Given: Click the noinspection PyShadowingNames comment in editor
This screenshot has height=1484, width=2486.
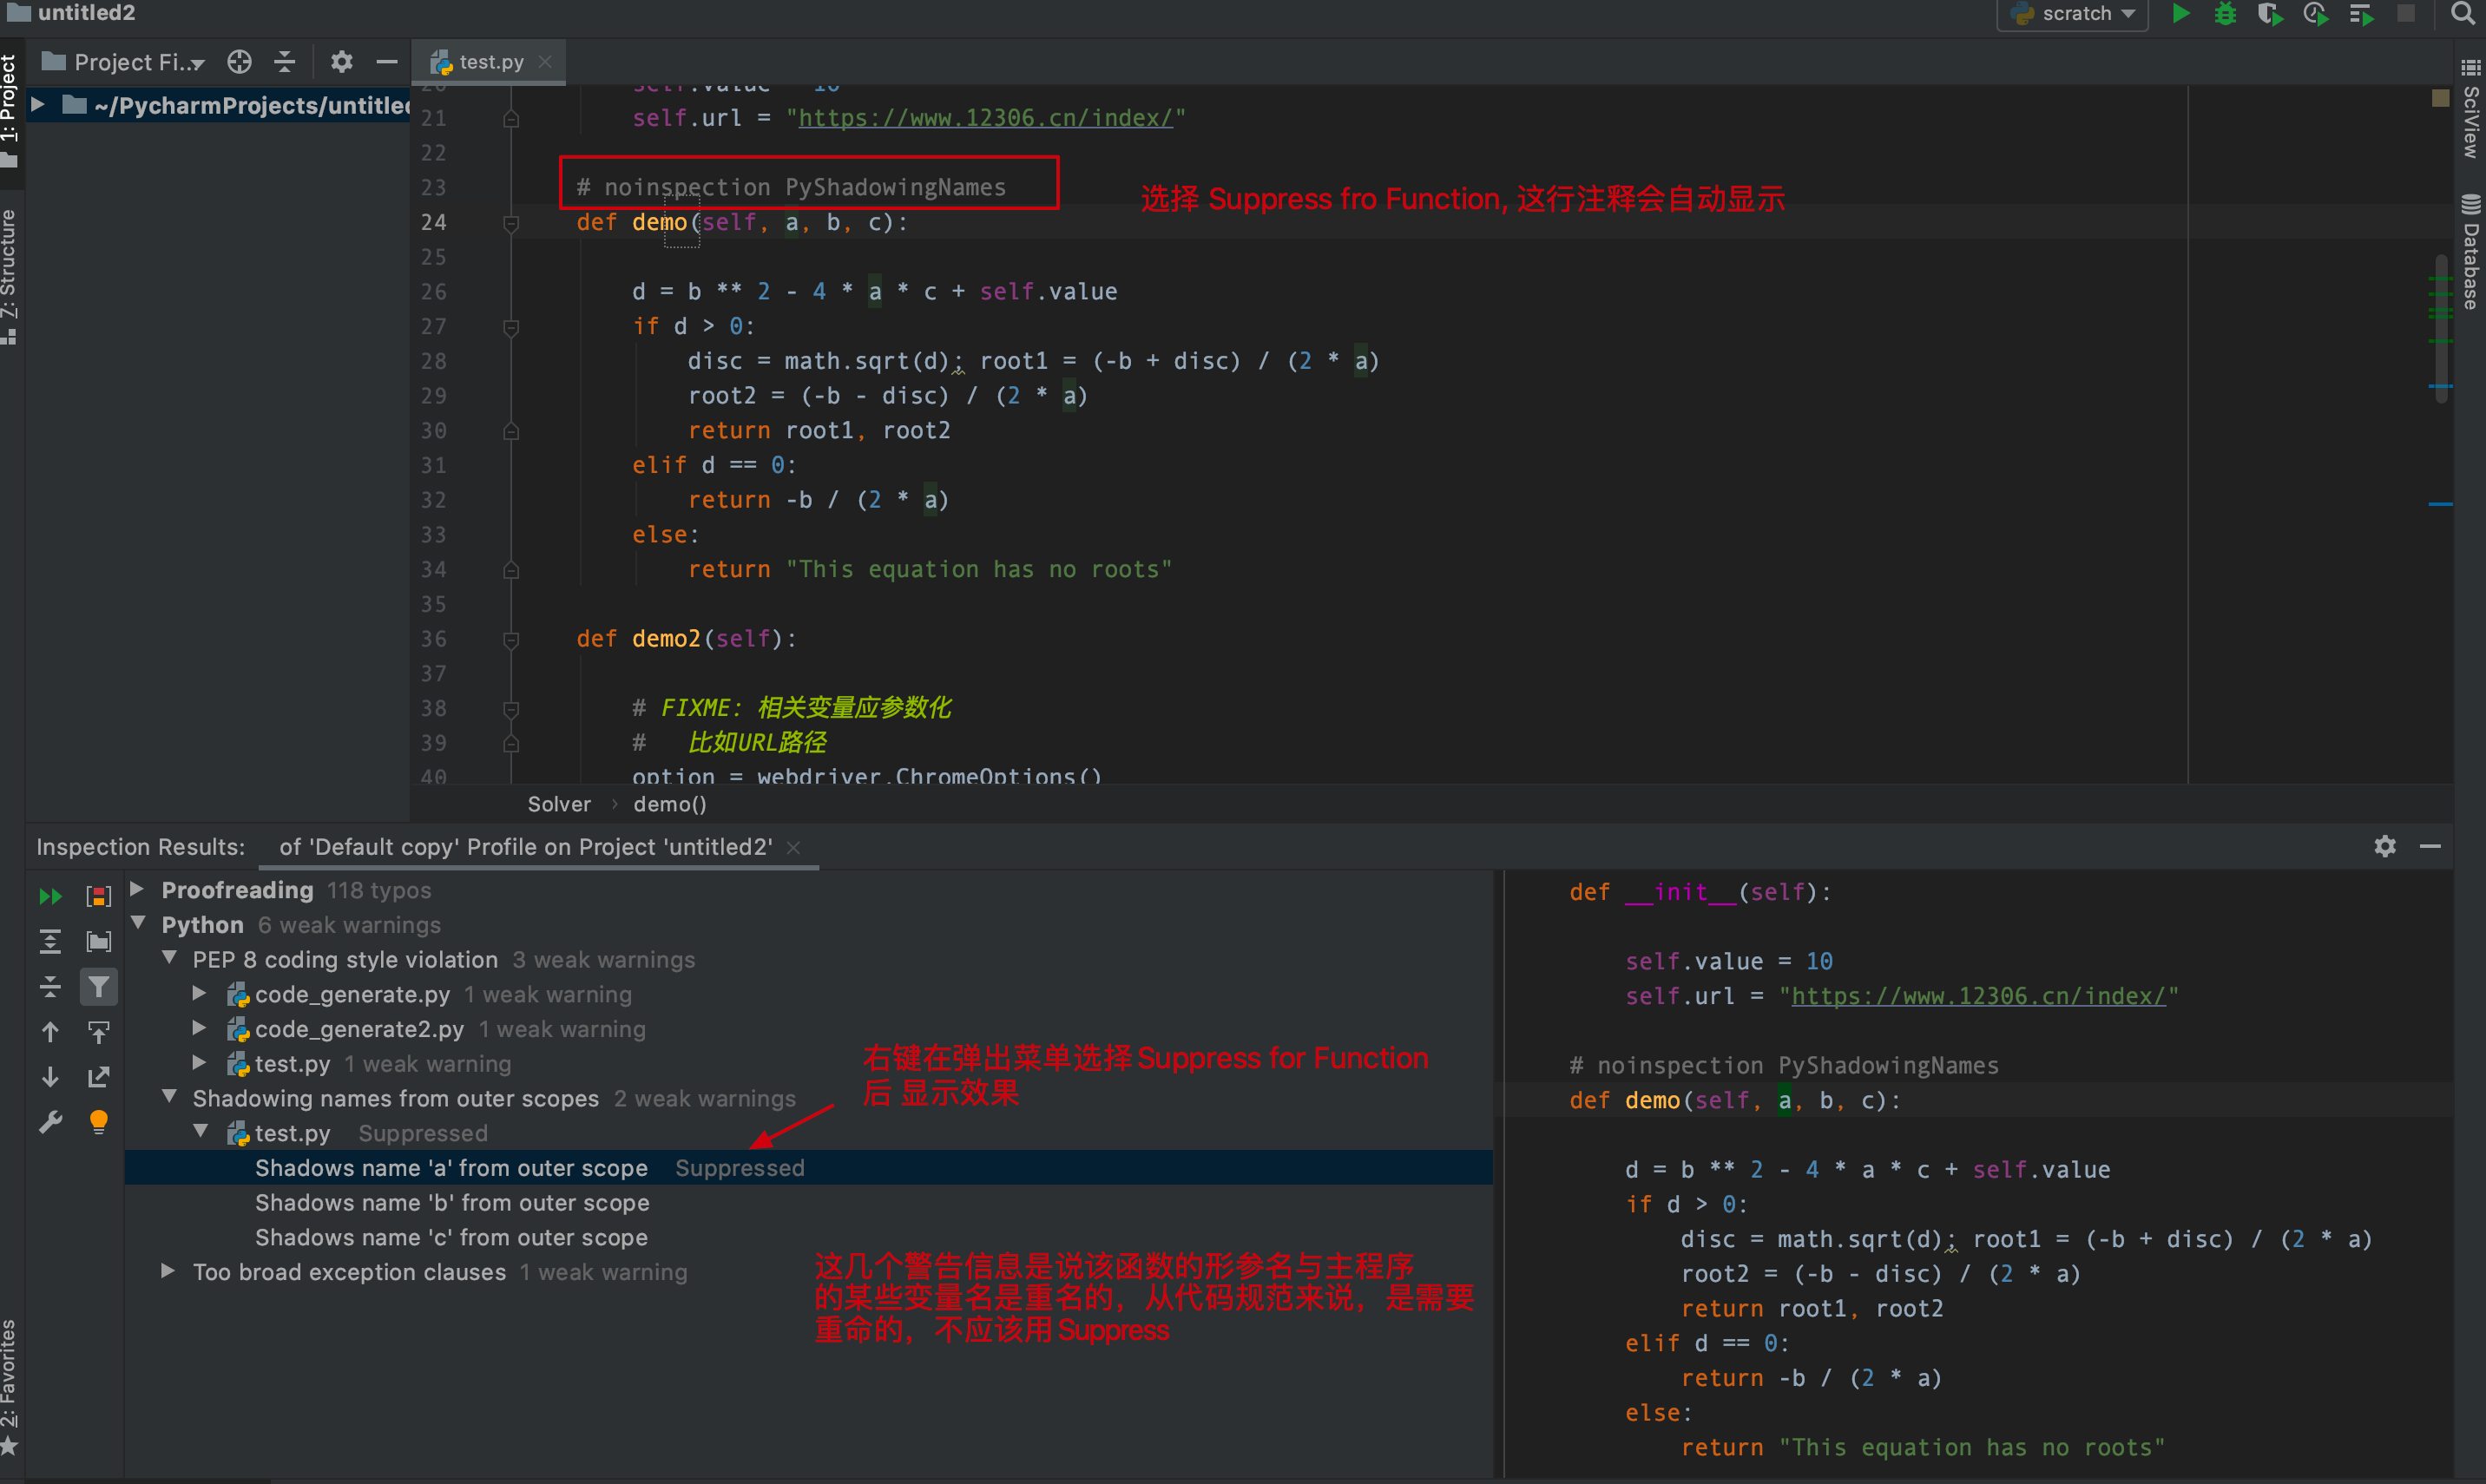Looking at the screenshot, I should click(791, 188).
